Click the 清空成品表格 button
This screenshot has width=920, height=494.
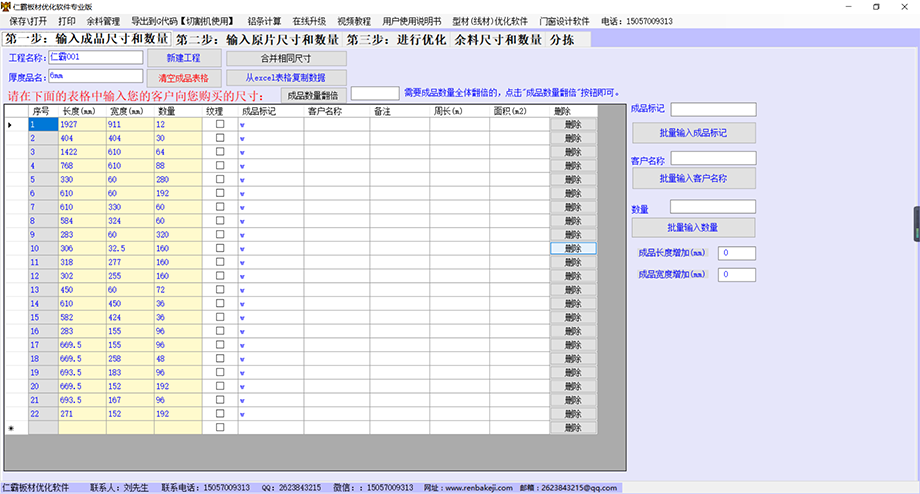click(x=184, y=77)
